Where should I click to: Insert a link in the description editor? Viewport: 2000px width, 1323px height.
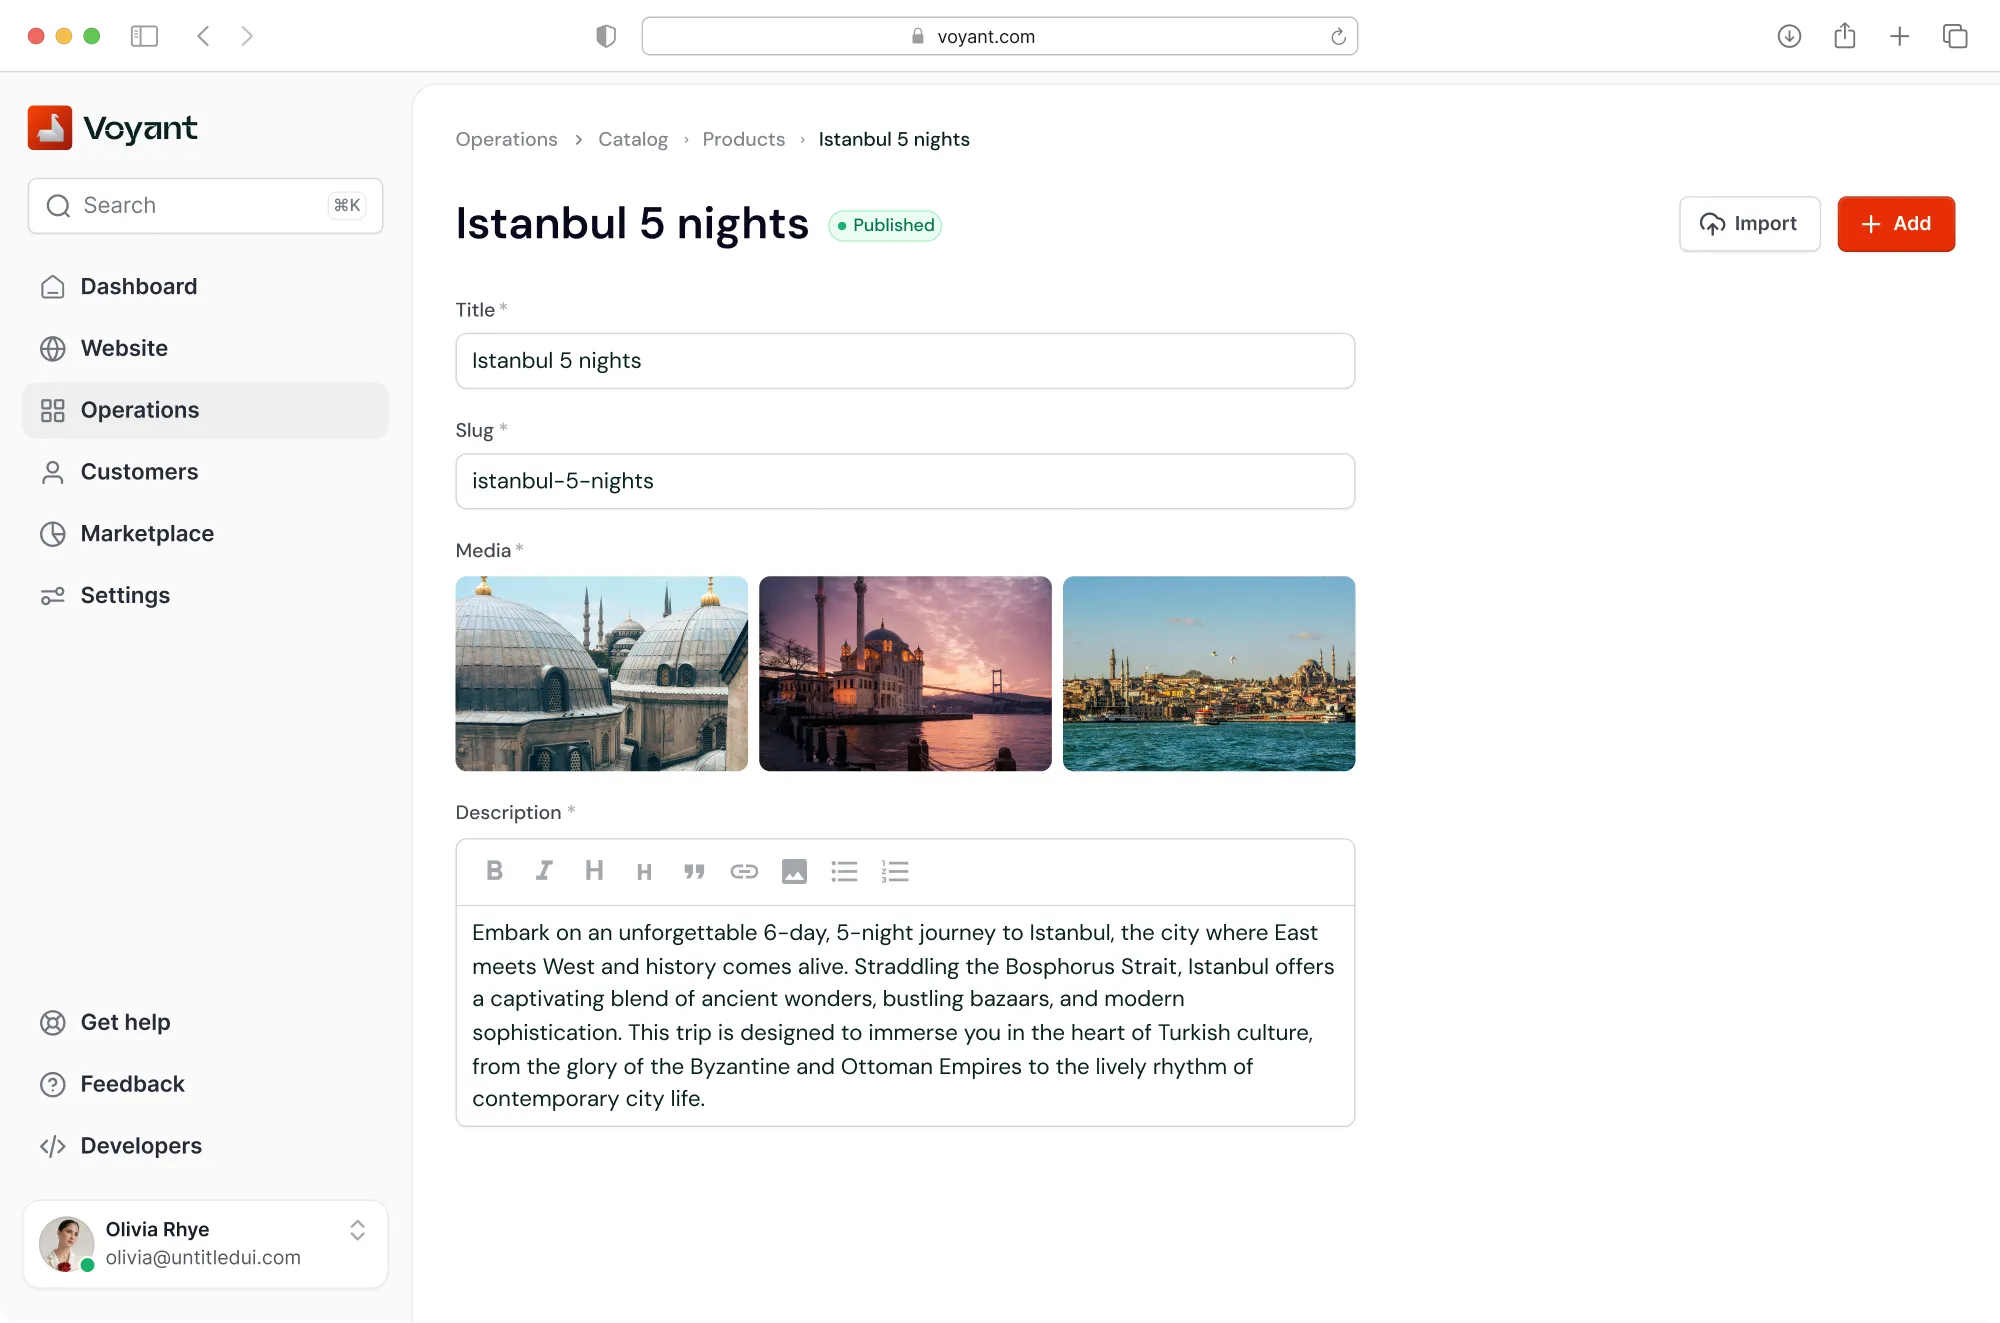click(744, 871)
